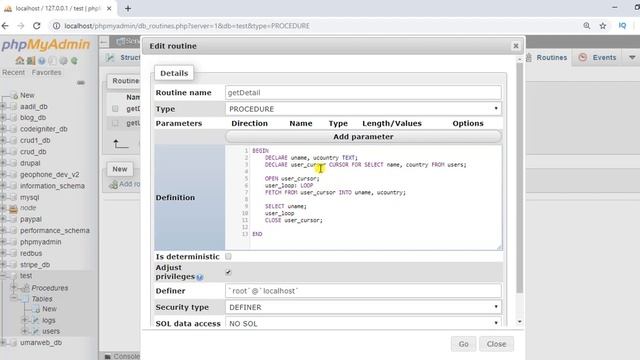
Task: Click the Console icon at bottom
Action: coord(108,356)
